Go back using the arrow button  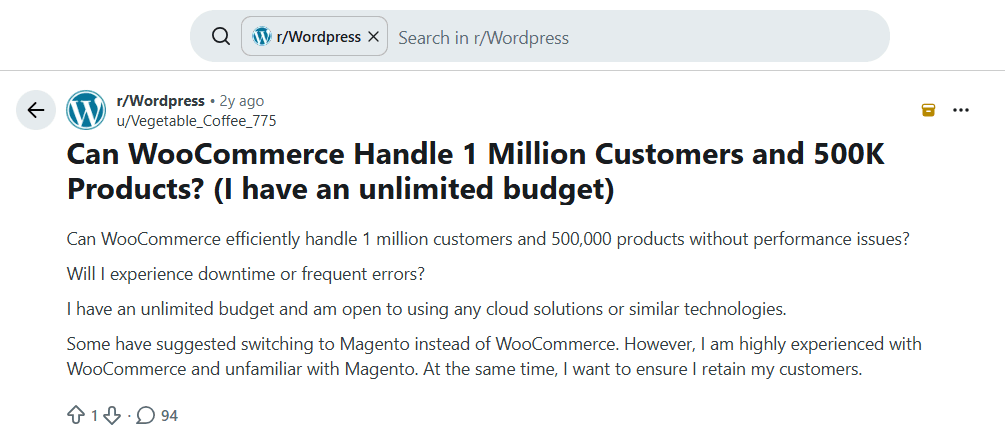click(x=36, y=110)
